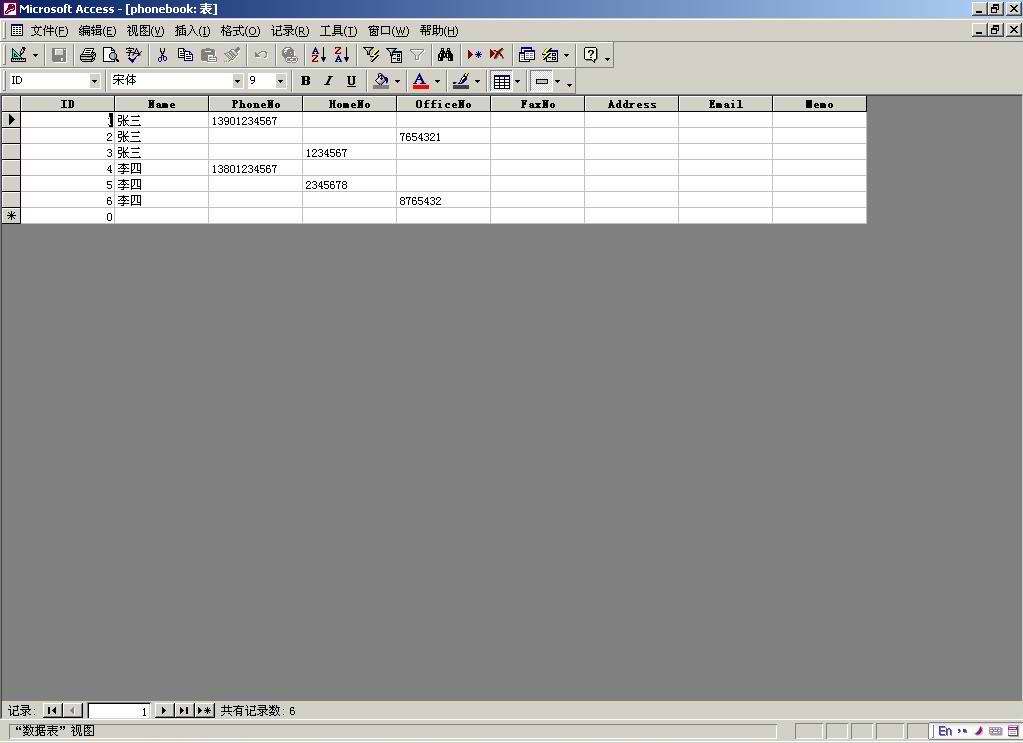Go to next record navigation button
This screenshot has height=743, width=1023.
pyautogui.click(x=164, y=710)
